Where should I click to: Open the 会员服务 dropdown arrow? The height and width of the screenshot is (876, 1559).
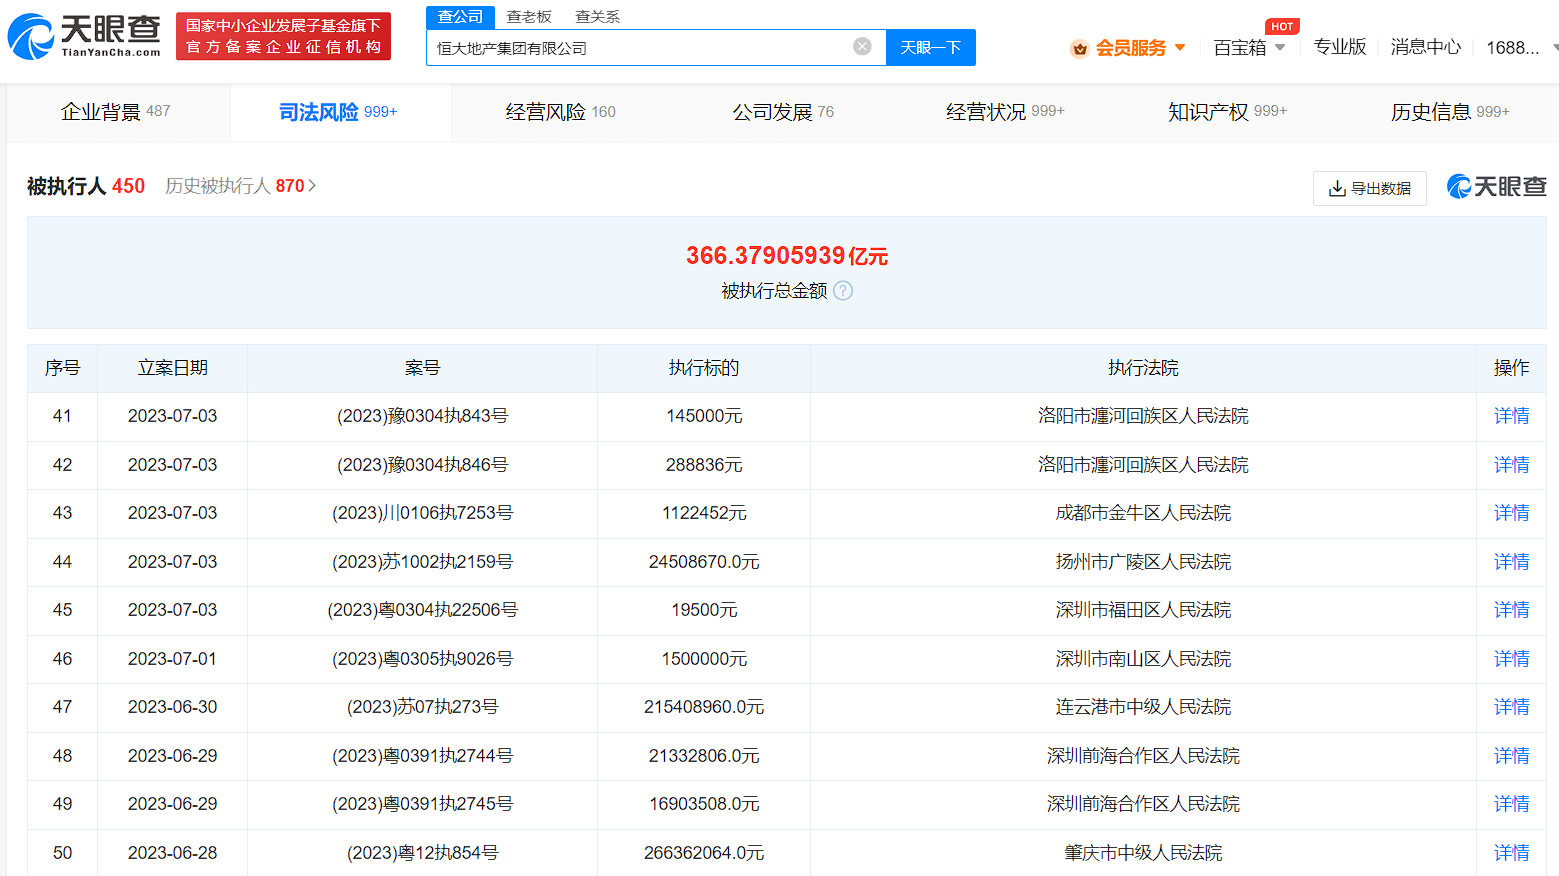pyautogui.click(x=1180, y=48)
